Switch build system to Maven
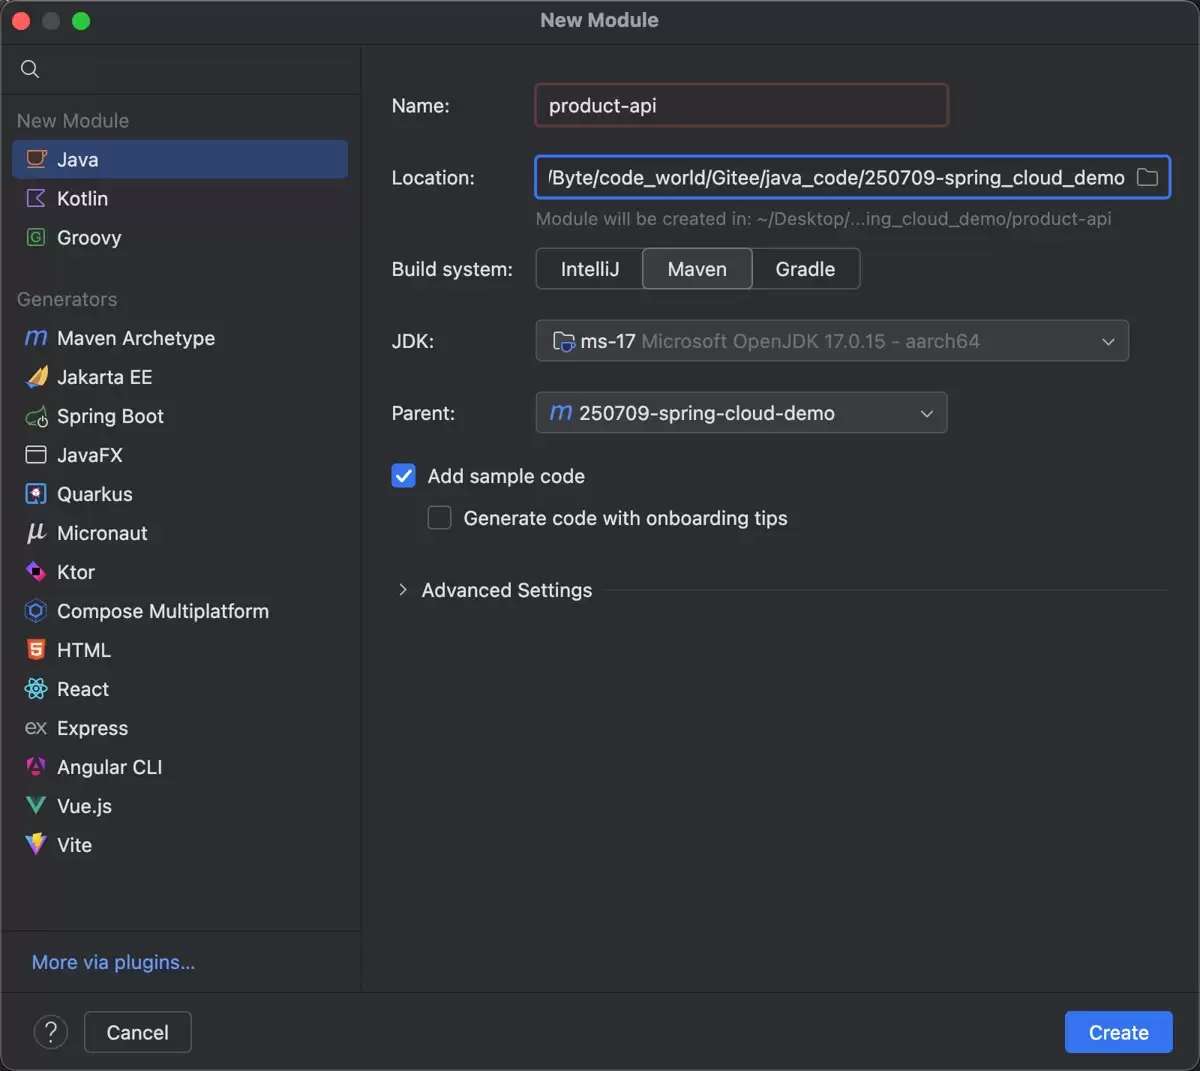The image size is (1200, 1071). click(697, 269)
